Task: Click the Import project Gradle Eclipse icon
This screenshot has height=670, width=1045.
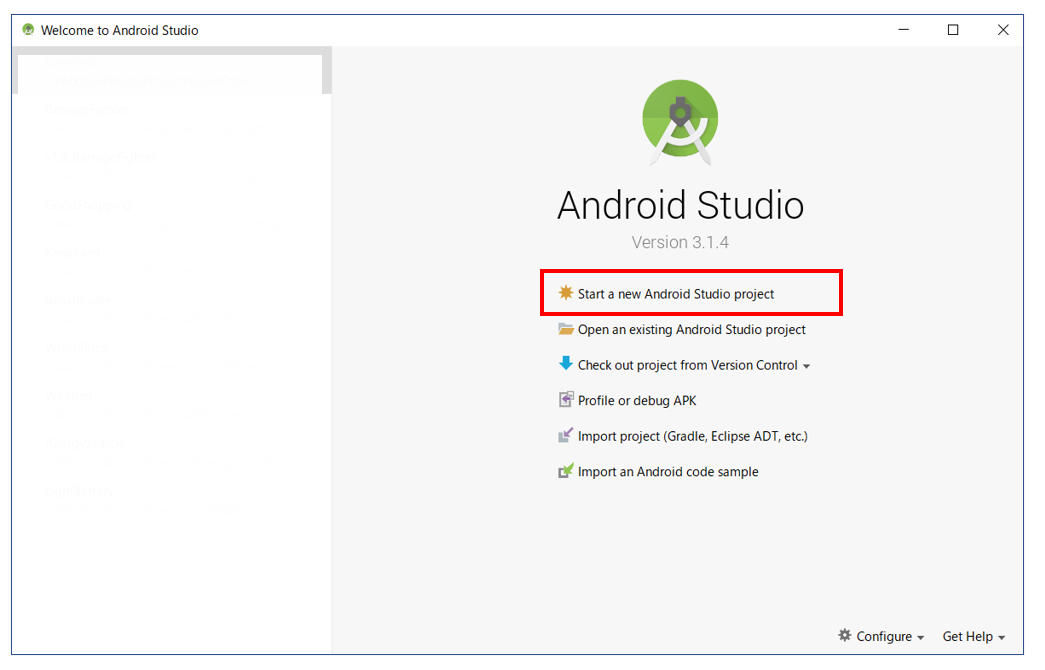Action: [x=565, y=435]
